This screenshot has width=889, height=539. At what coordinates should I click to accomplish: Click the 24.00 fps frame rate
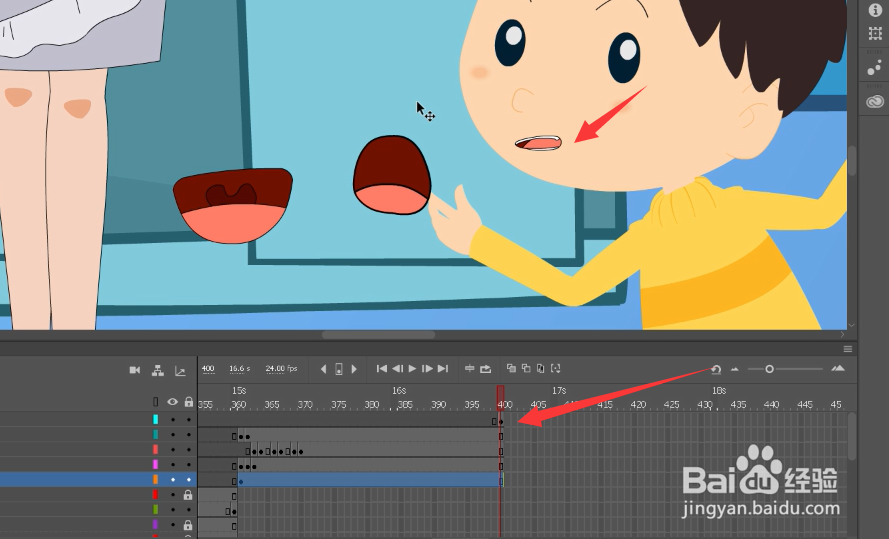281,369
